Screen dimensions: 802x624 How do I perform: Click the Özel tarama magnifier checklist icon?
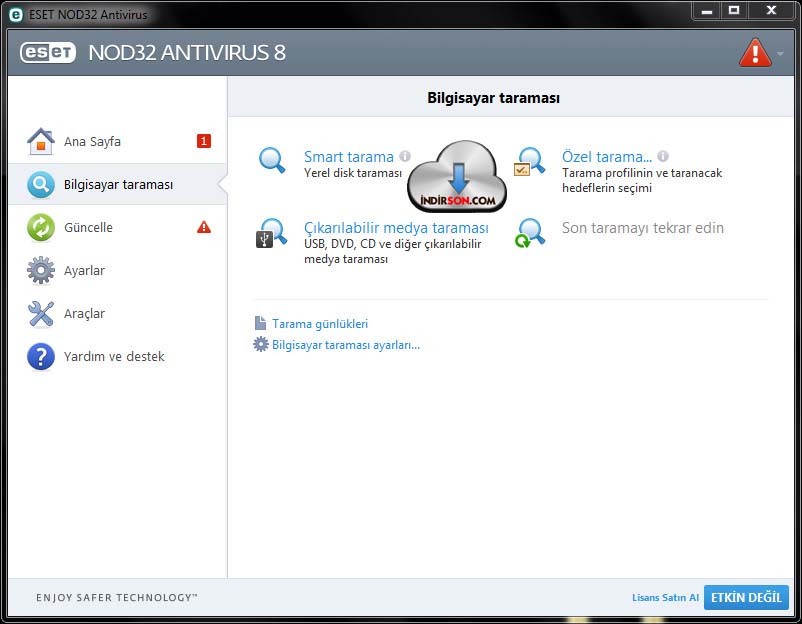[530, 161]
